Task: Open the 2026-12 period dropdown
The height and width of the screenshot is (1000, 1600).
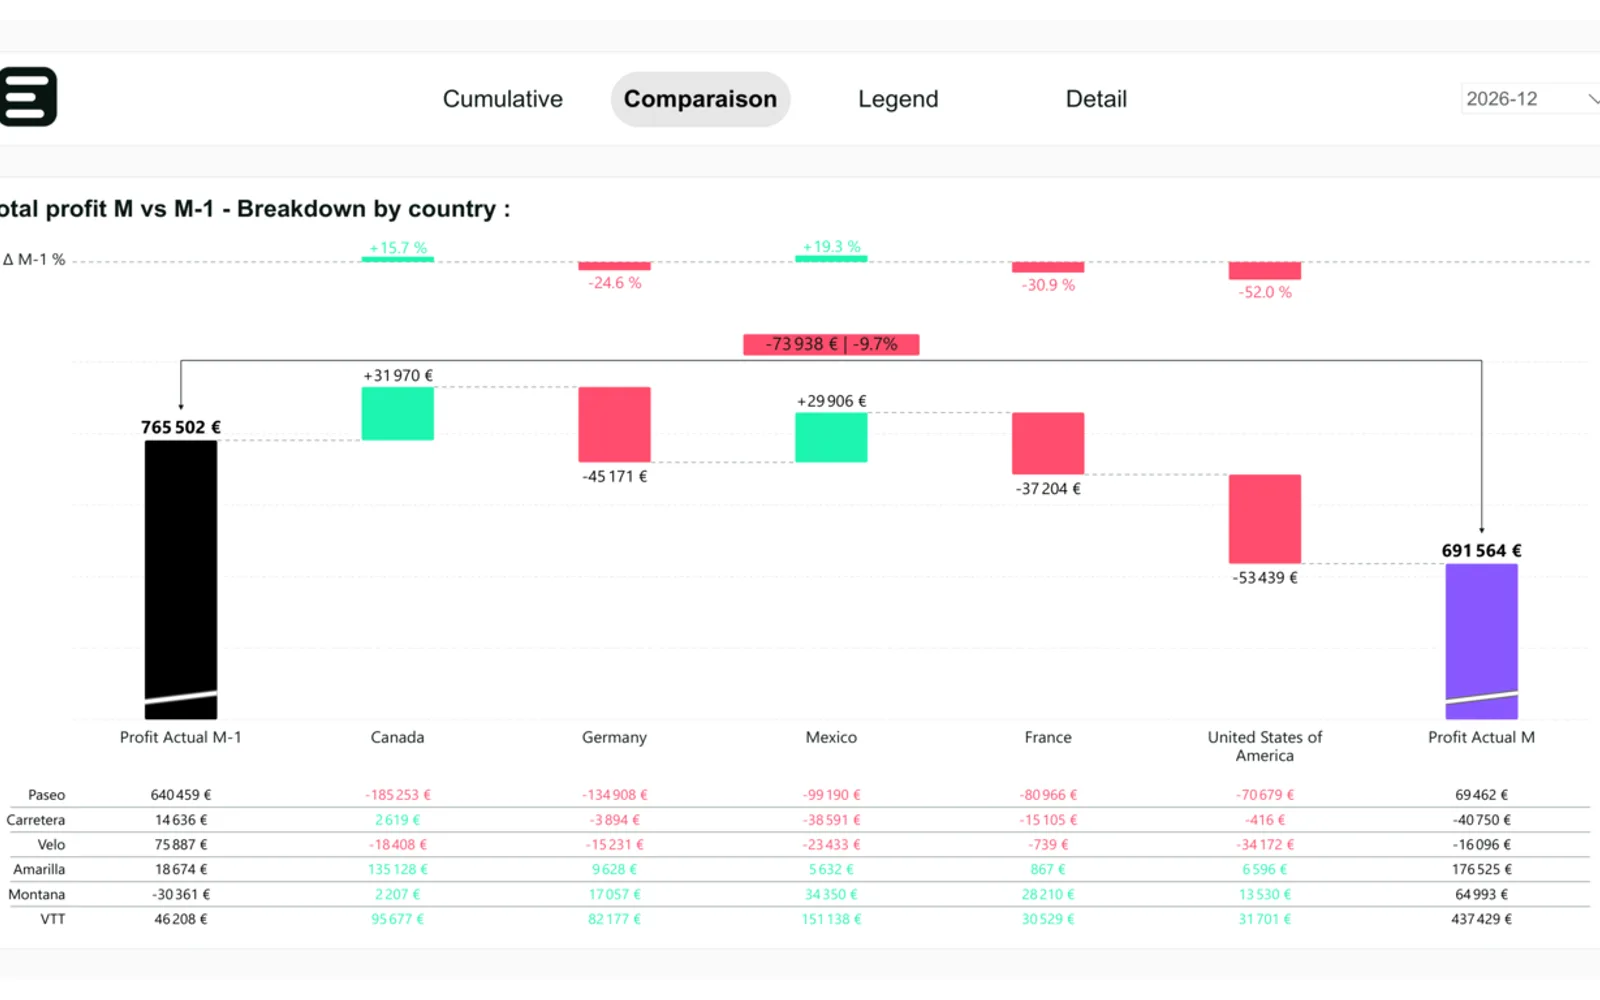Action: (x=1530, y=99)
